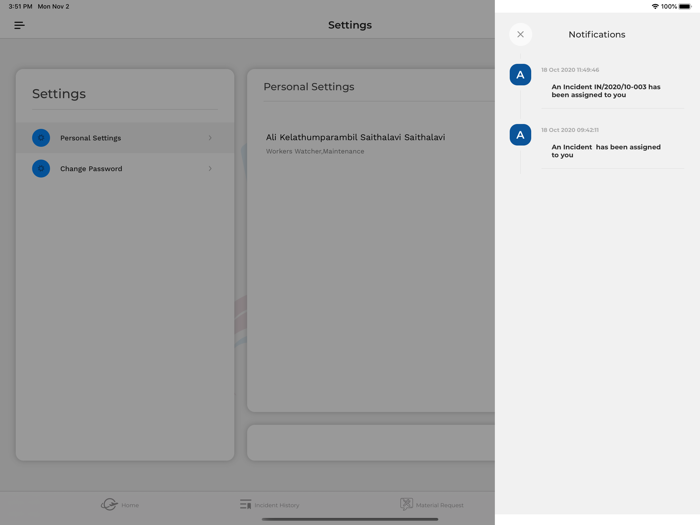Switch to the Material Request tab label

tap(440, 506)
